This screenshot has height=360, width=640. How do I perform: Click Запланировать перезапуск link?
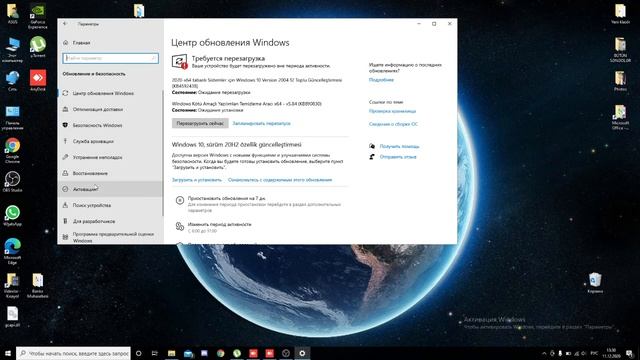261,123
